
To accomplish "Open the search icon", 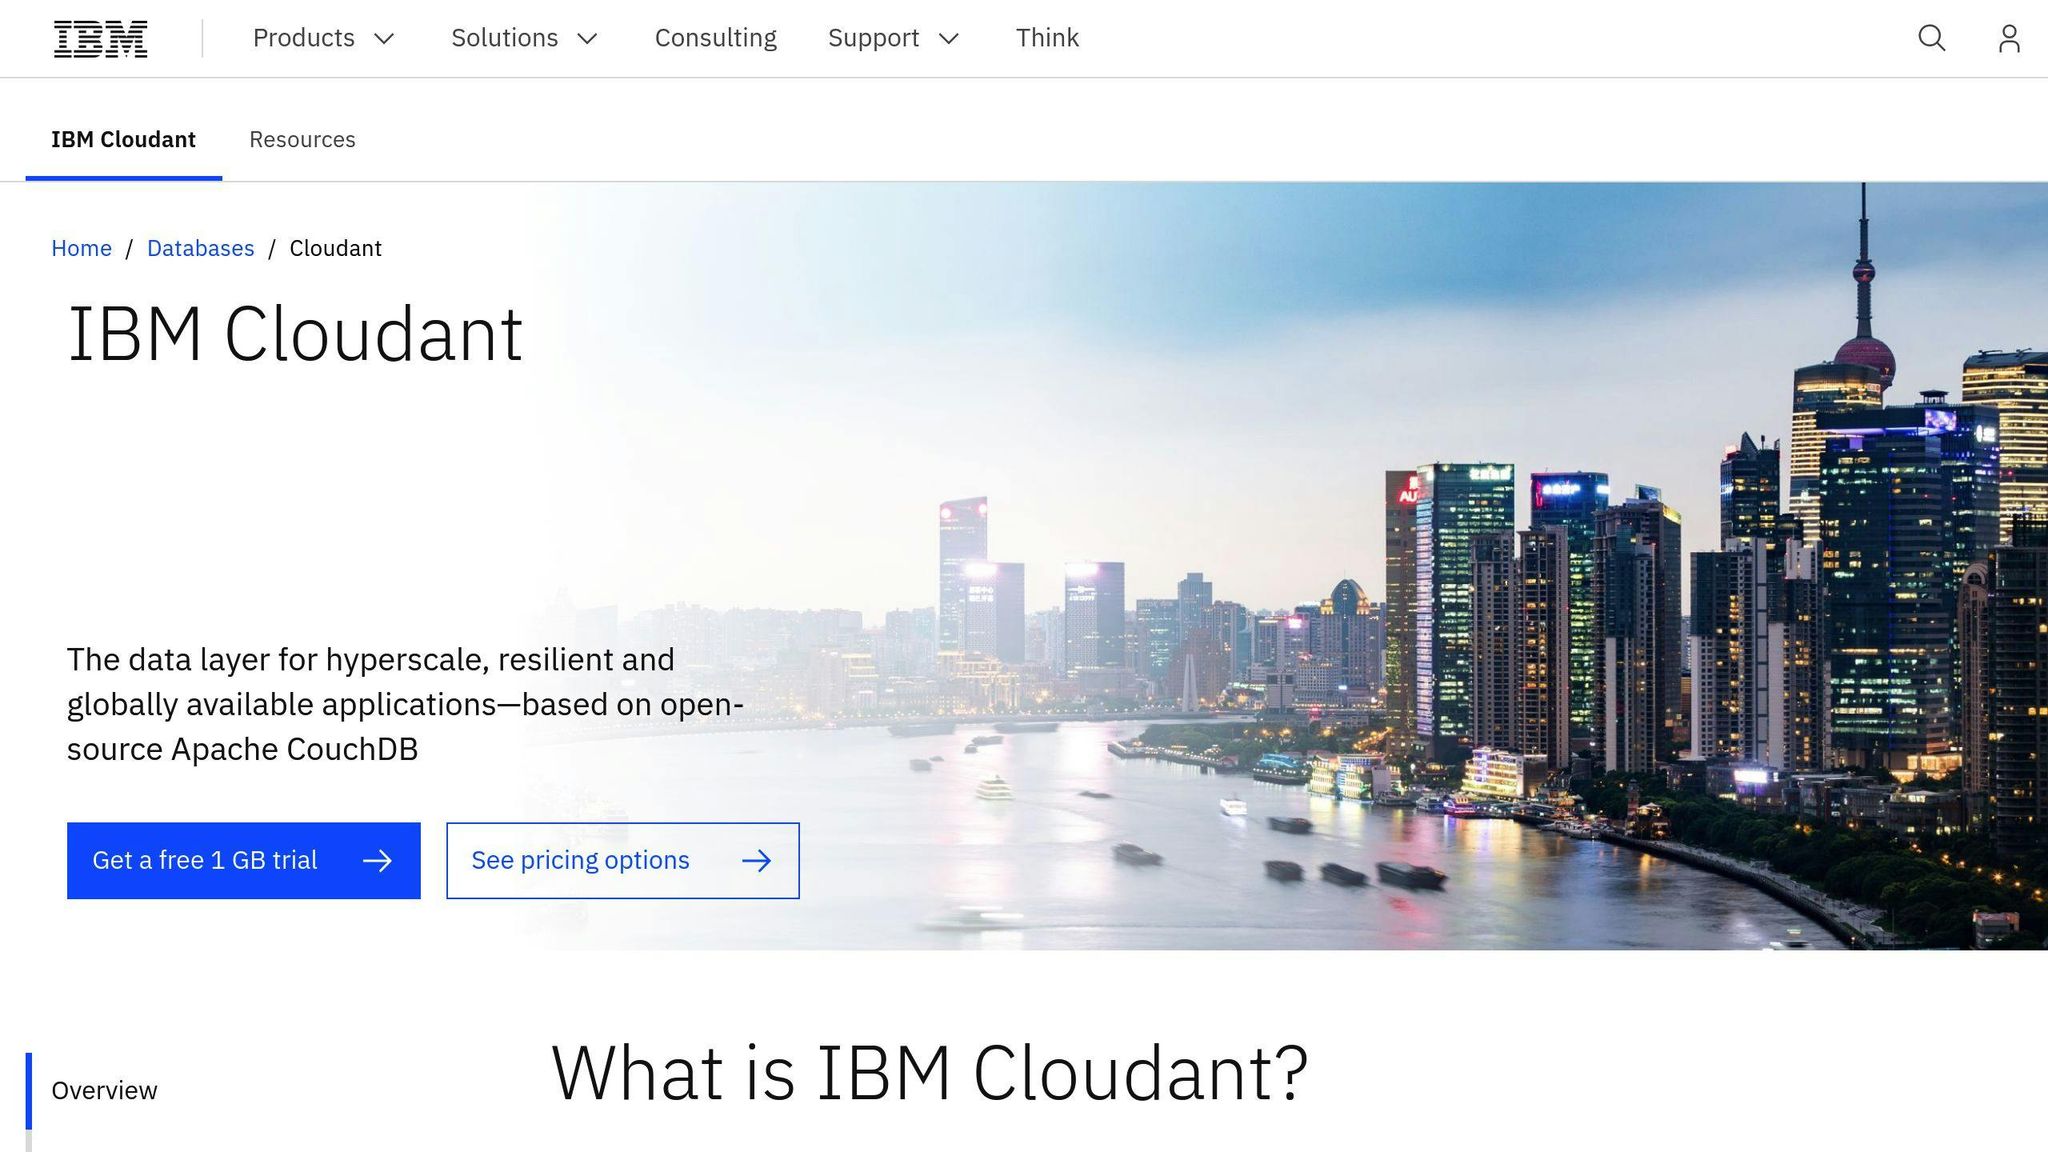I will pyautogui.click(x=1932, y=38).
